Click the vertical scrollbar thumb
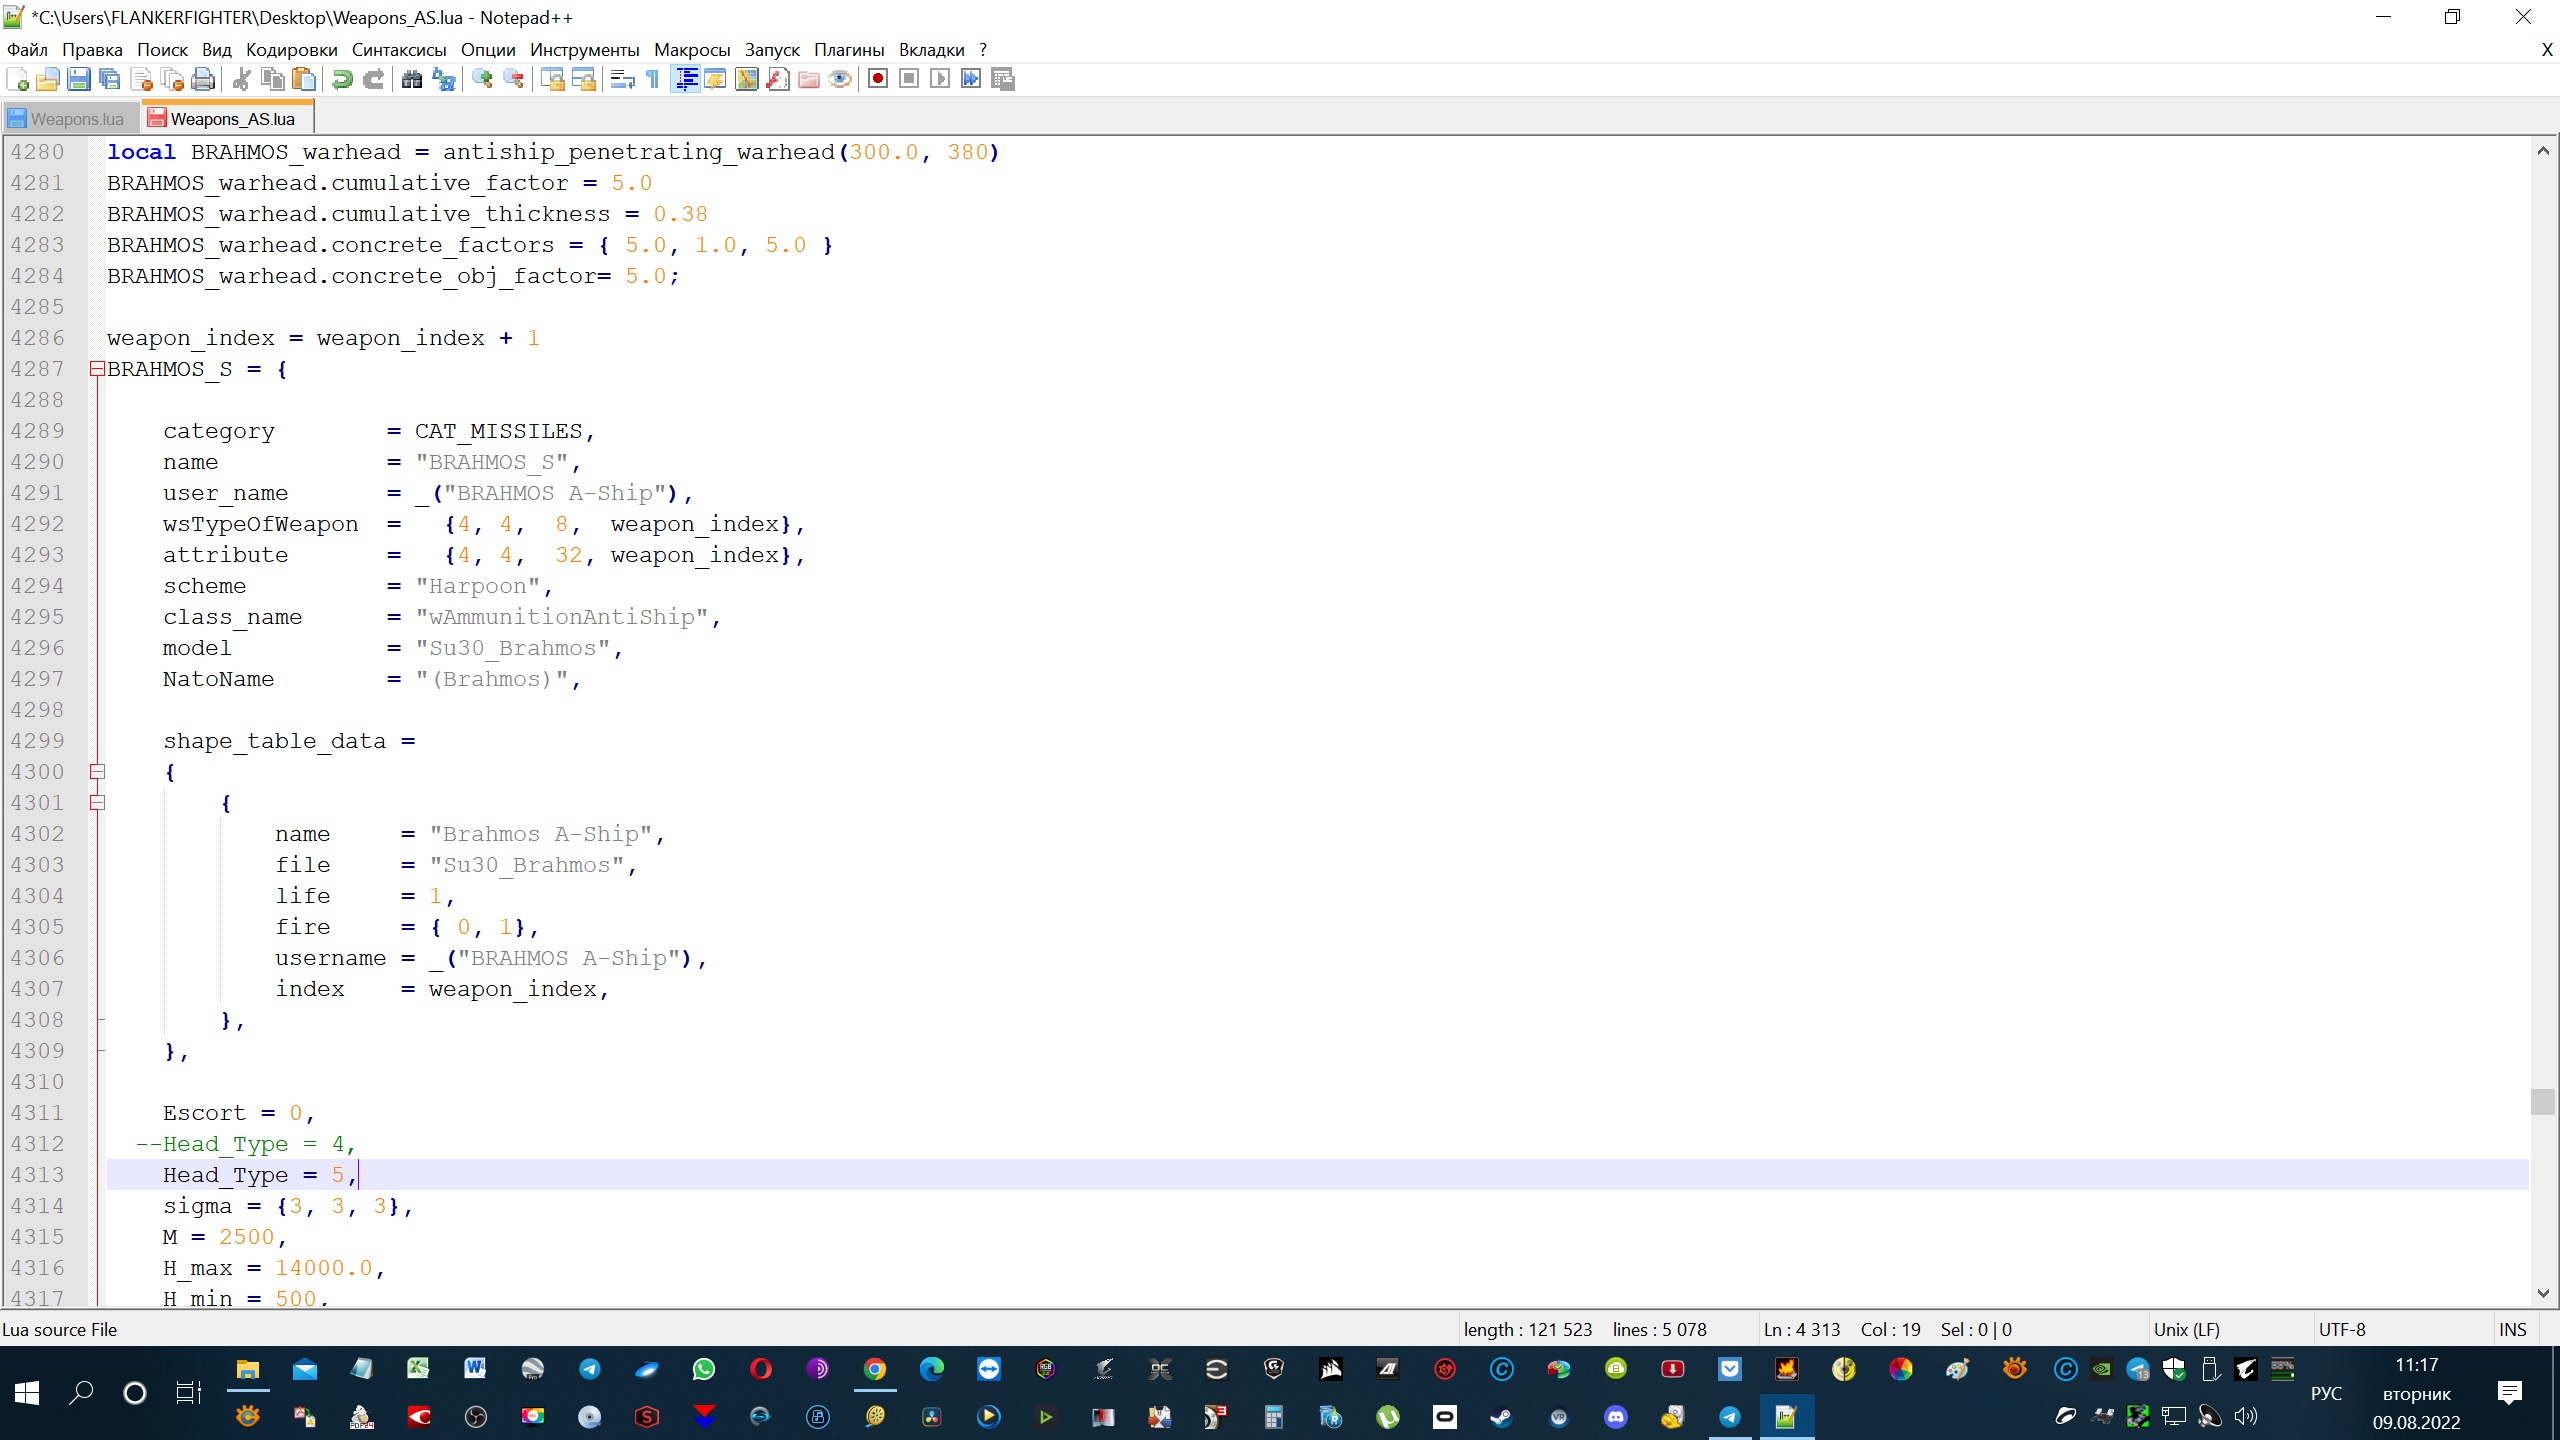This screenshot has height=1440, width=2560. [2543, 1101]
